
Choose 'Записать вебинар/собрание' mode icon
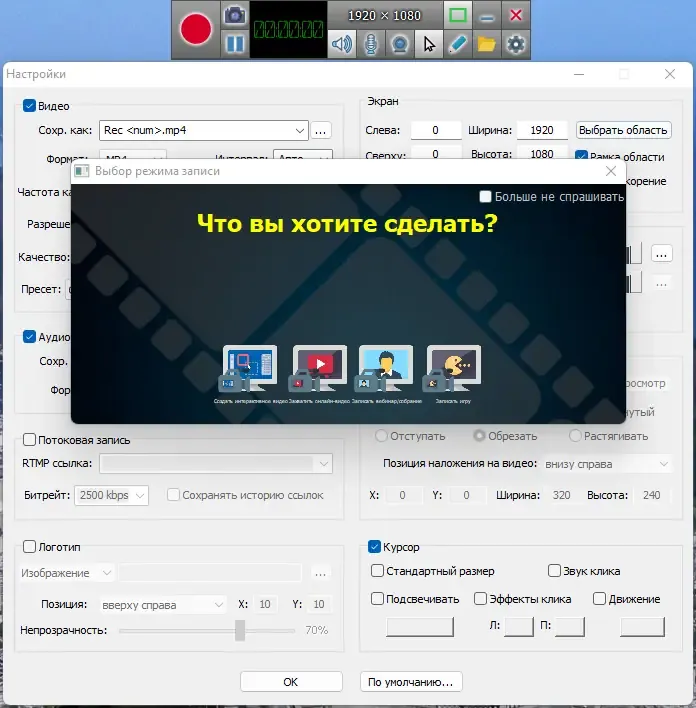[385, 368]
